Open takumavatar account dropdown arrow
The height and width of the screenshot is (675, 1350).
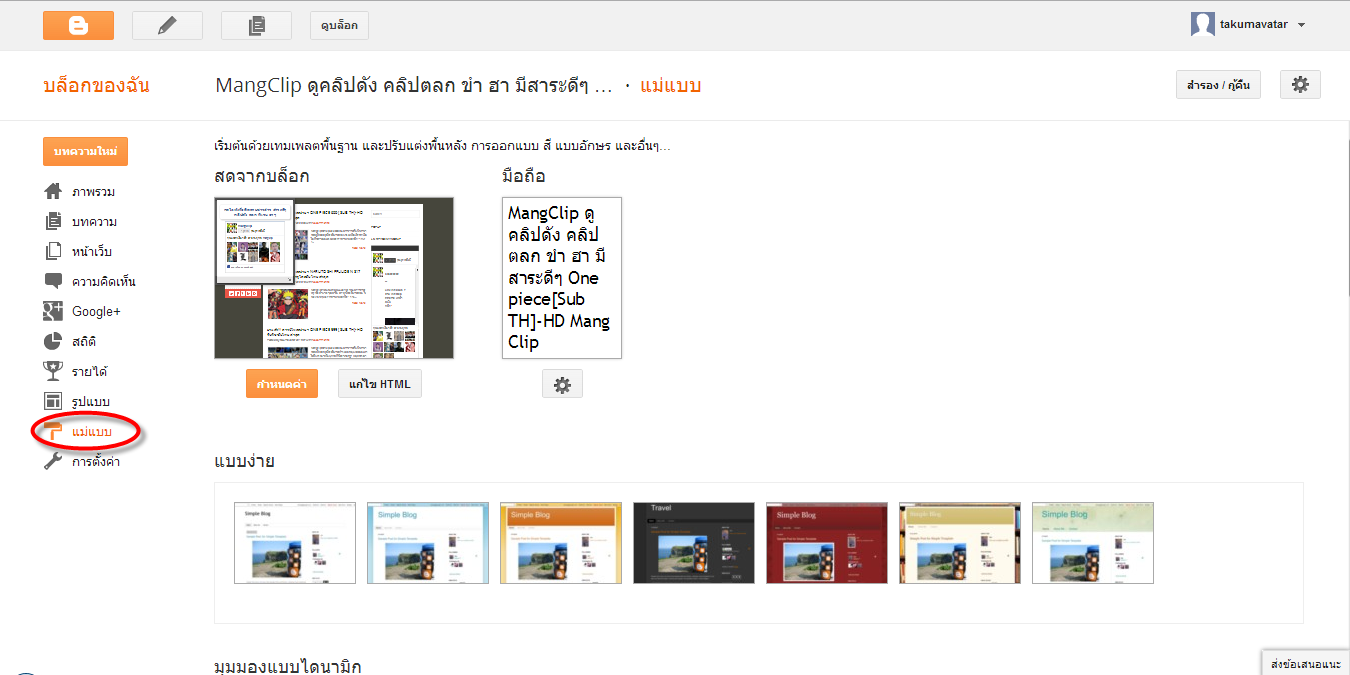click(x=1301, y=25)
